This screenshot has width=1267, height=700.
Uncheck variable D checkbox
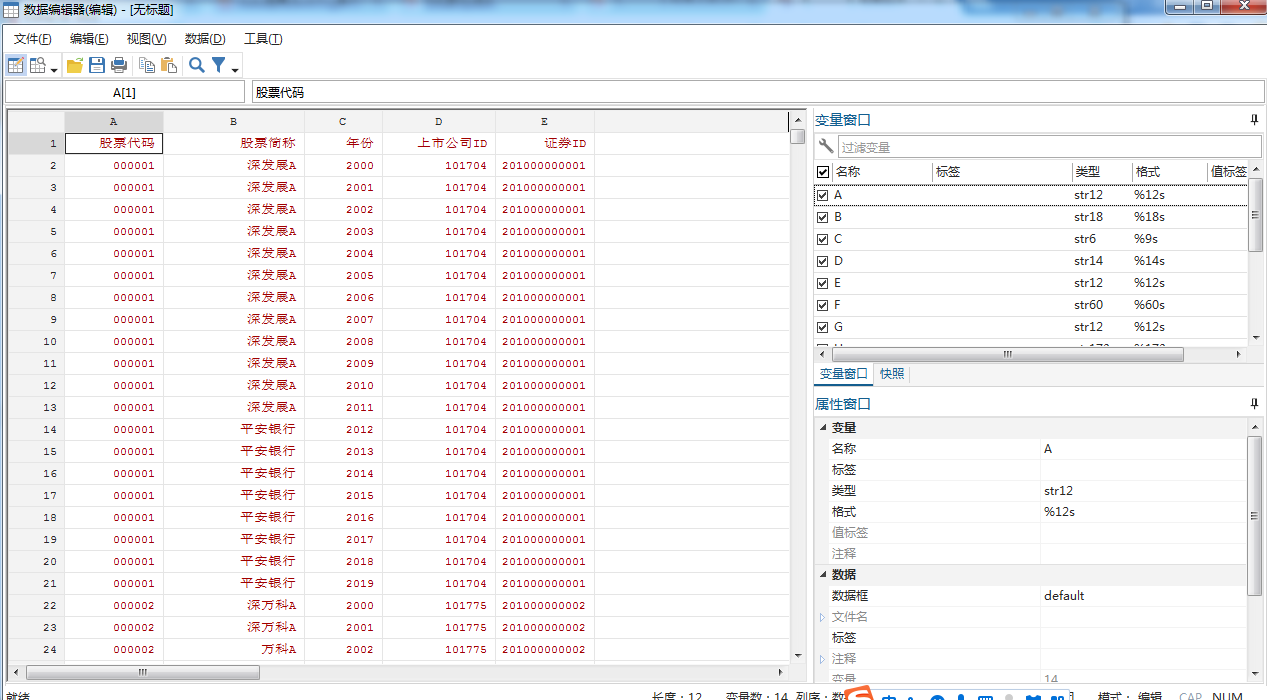823,261
